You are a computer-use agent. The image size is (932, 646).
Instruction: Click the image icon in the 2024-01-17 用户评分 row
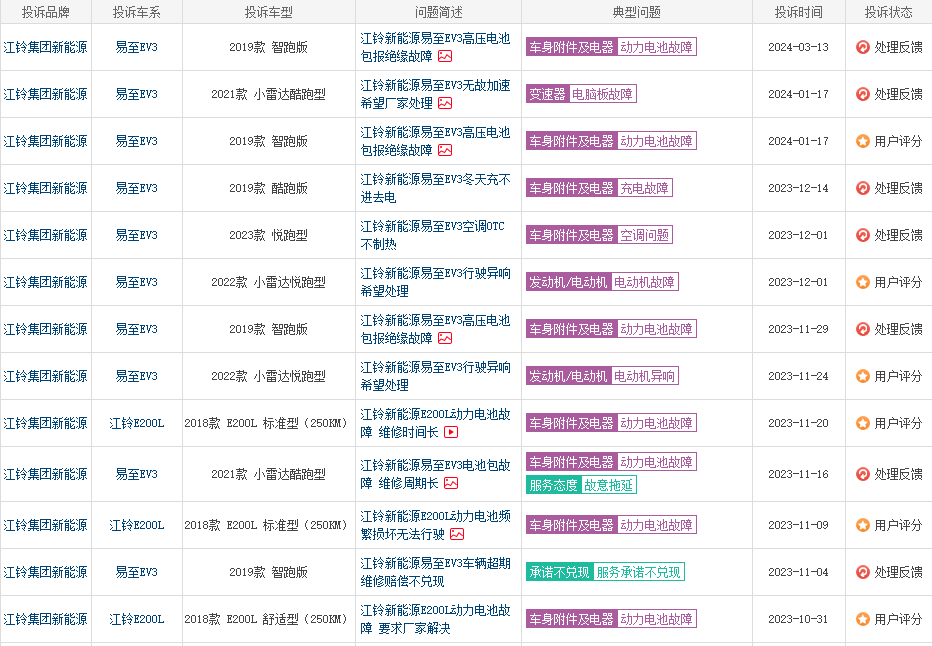(x=445, y=150)
